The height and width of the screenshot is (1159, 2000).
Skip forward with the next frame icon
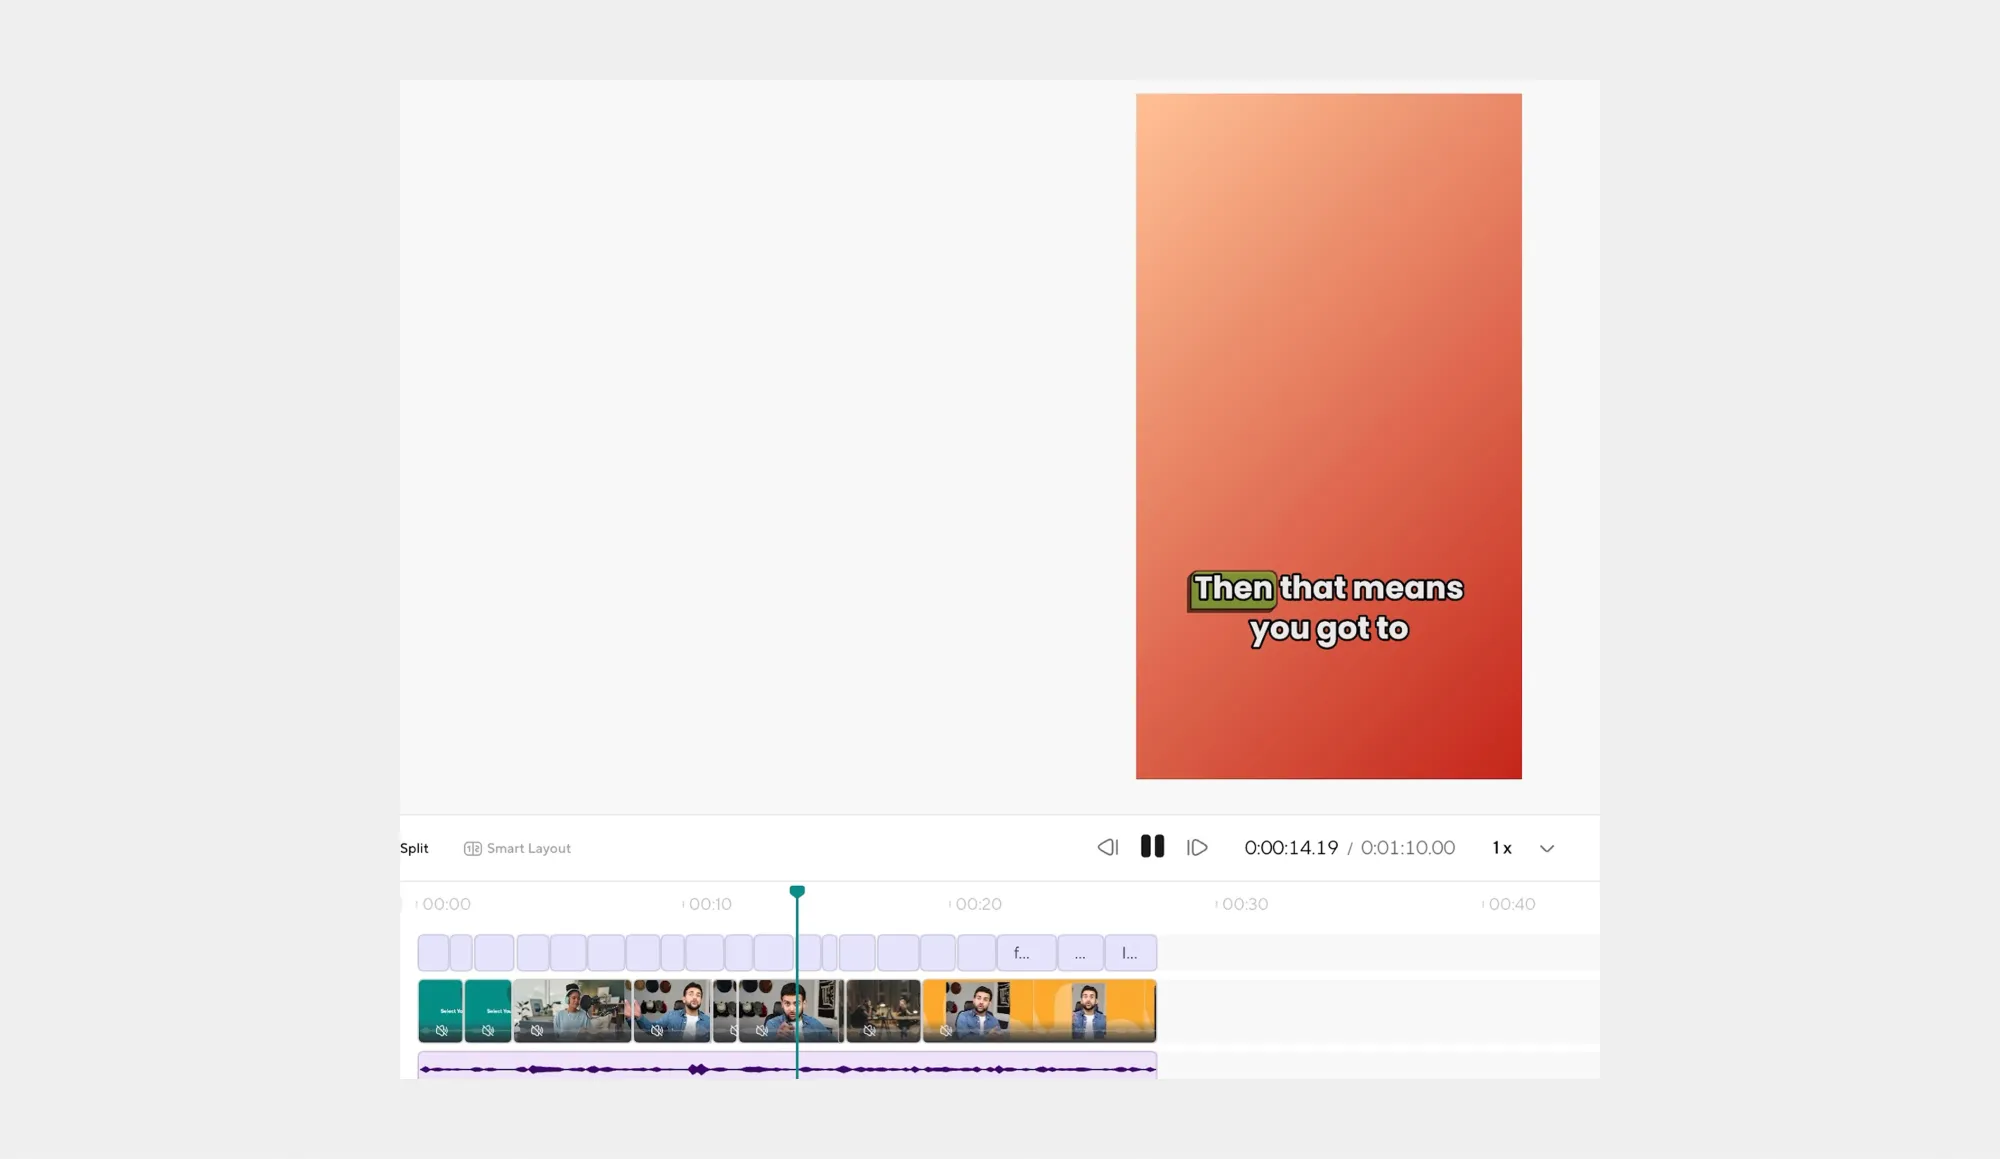[1197, 847]
